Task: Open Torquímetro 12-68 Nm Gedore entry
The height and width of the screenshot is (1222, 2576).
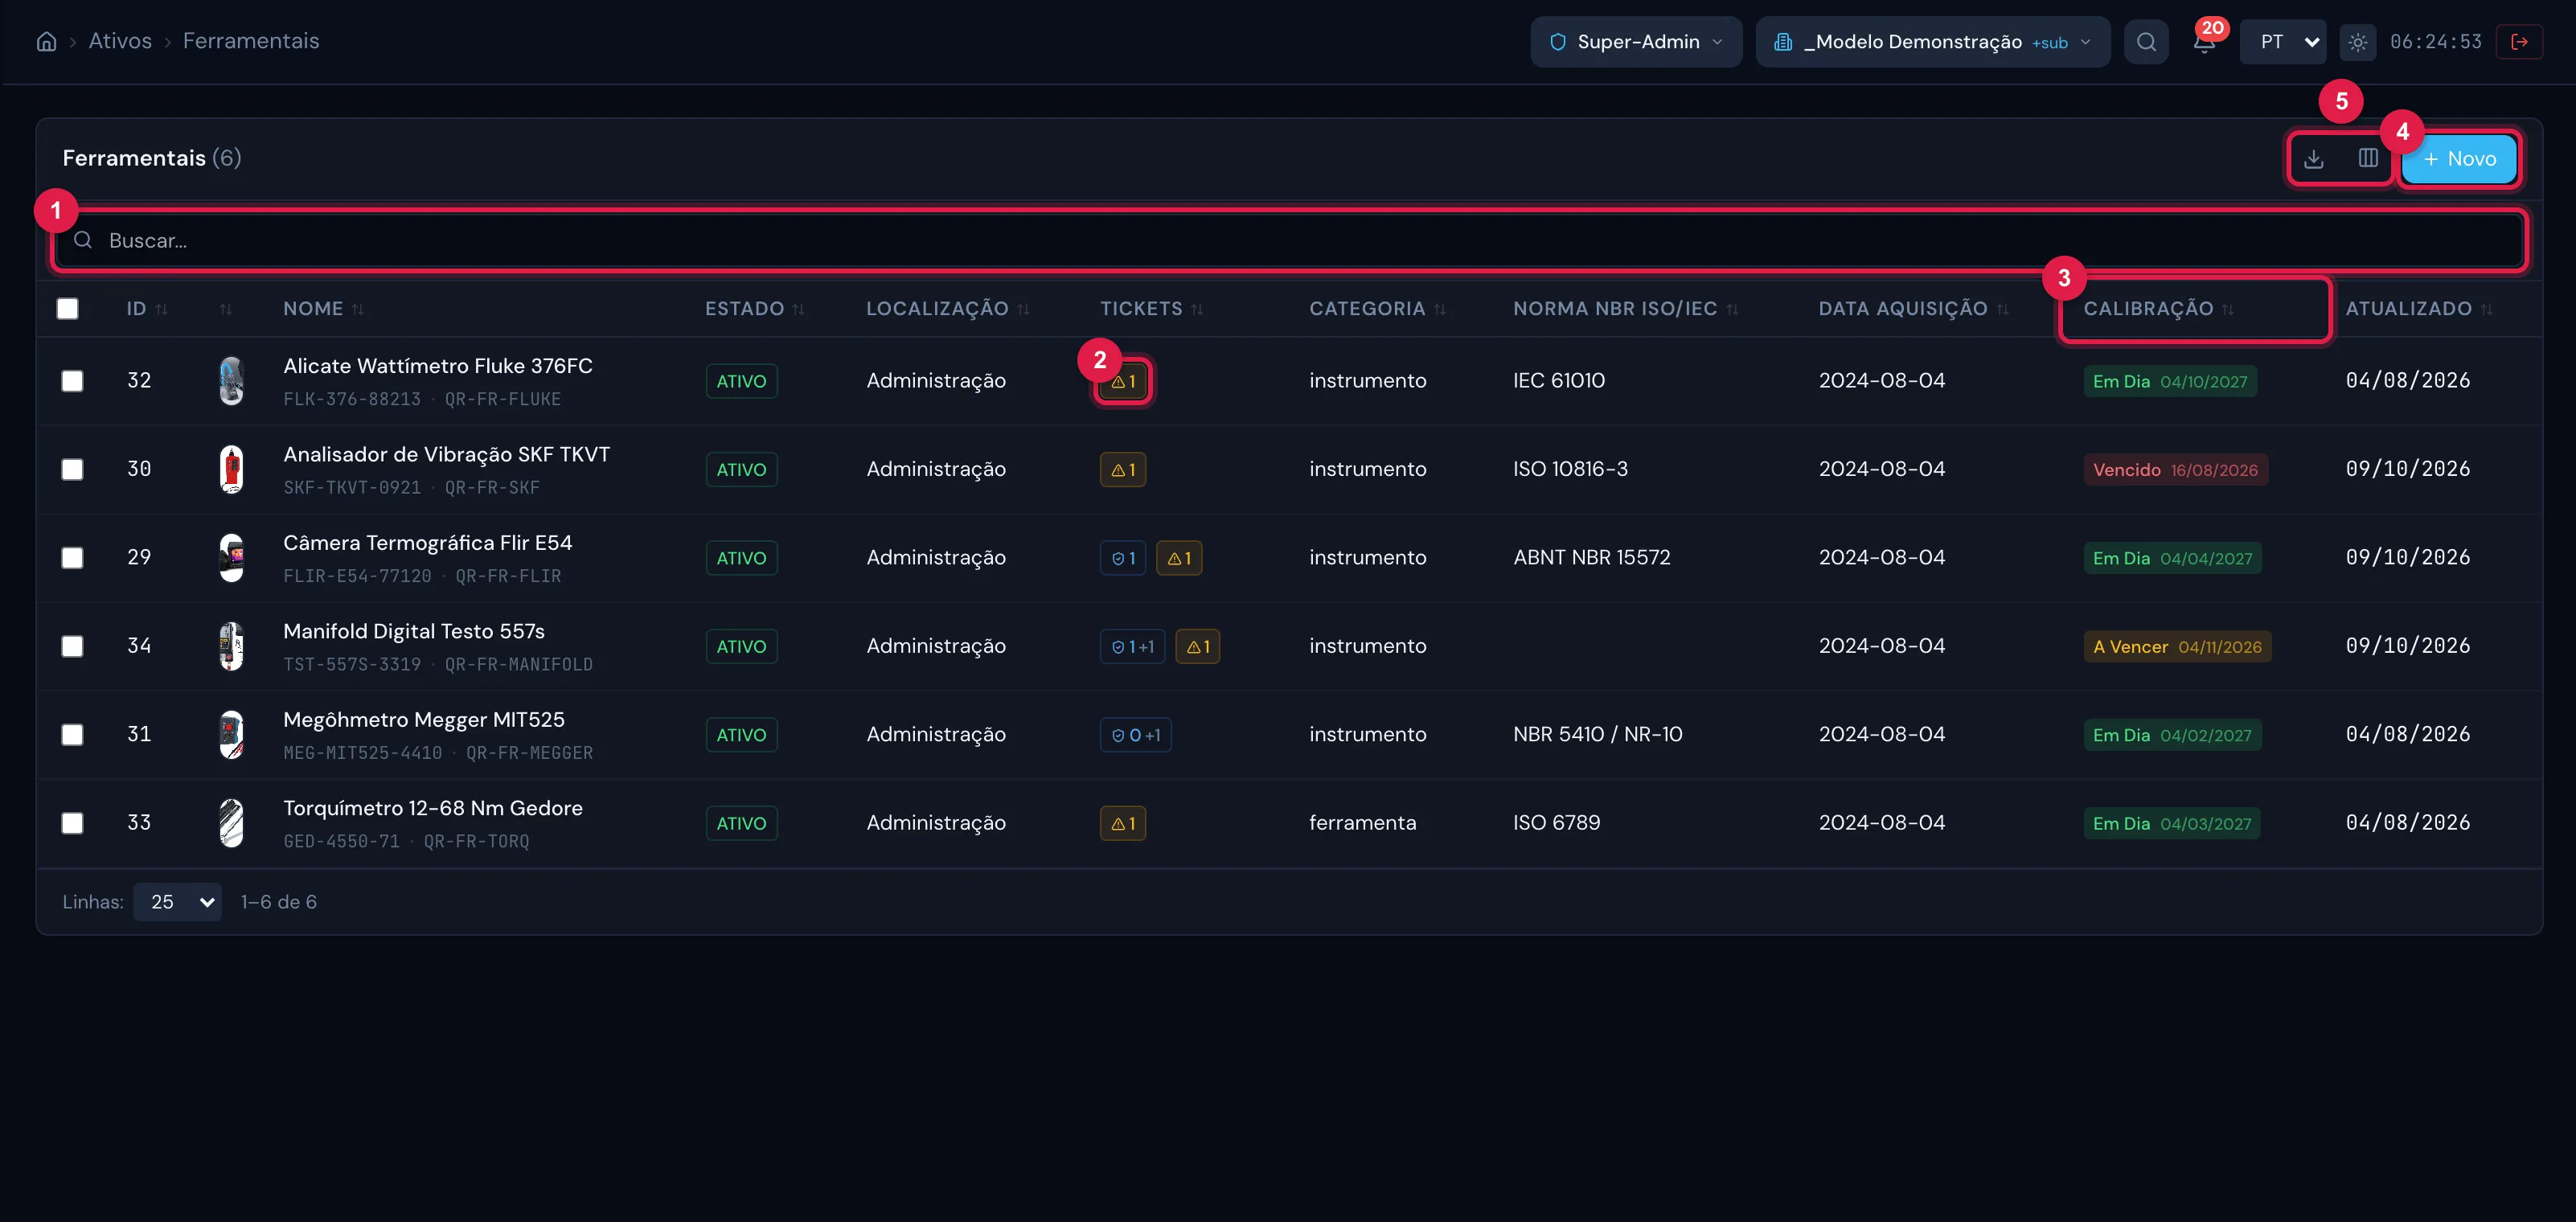Action: (x=433, y=808)
